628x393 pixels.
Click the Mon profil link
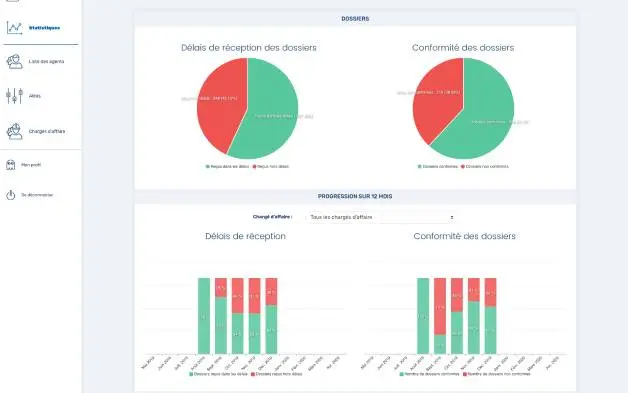pos(31,165)
